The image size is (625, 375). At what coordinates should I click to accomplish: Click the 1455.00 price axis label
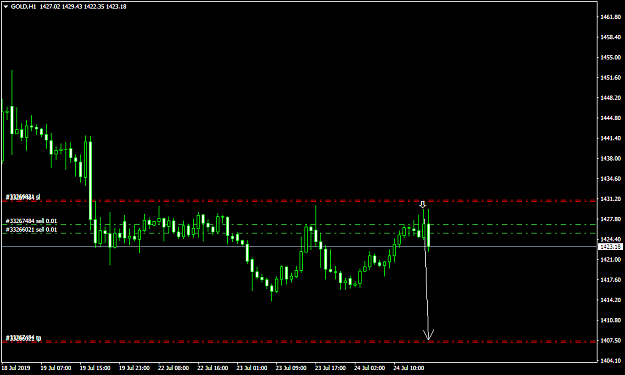(610, 57)
